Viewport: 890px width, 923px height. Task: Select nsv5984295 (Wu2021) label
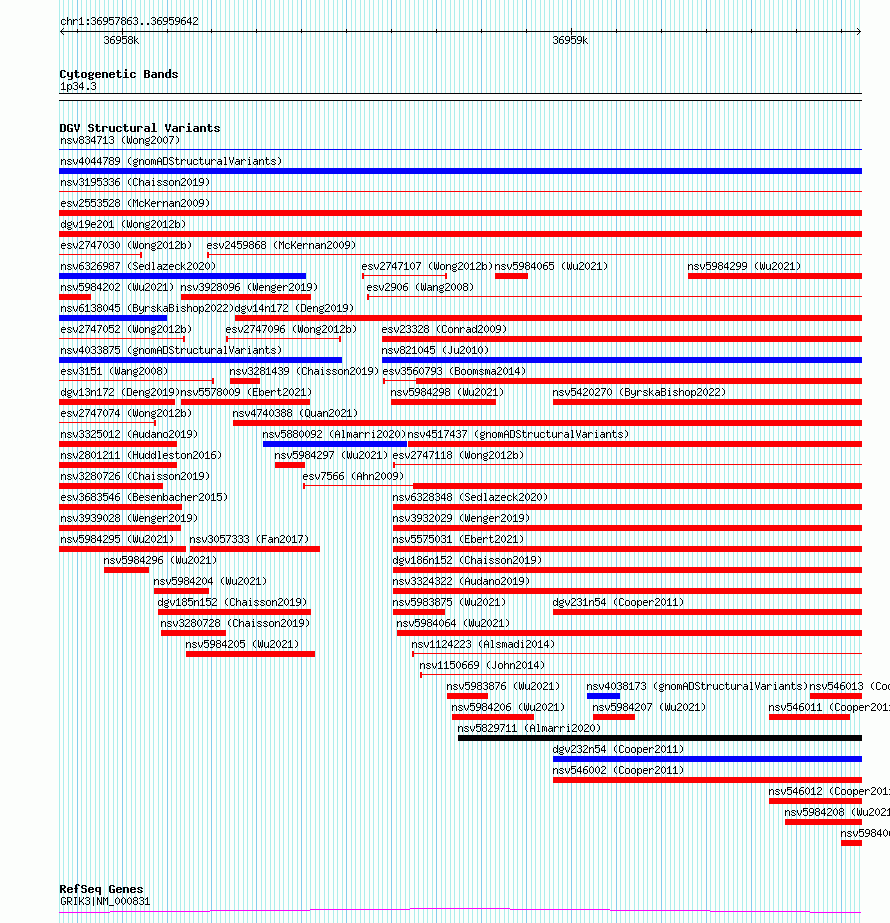click(117, 539)
